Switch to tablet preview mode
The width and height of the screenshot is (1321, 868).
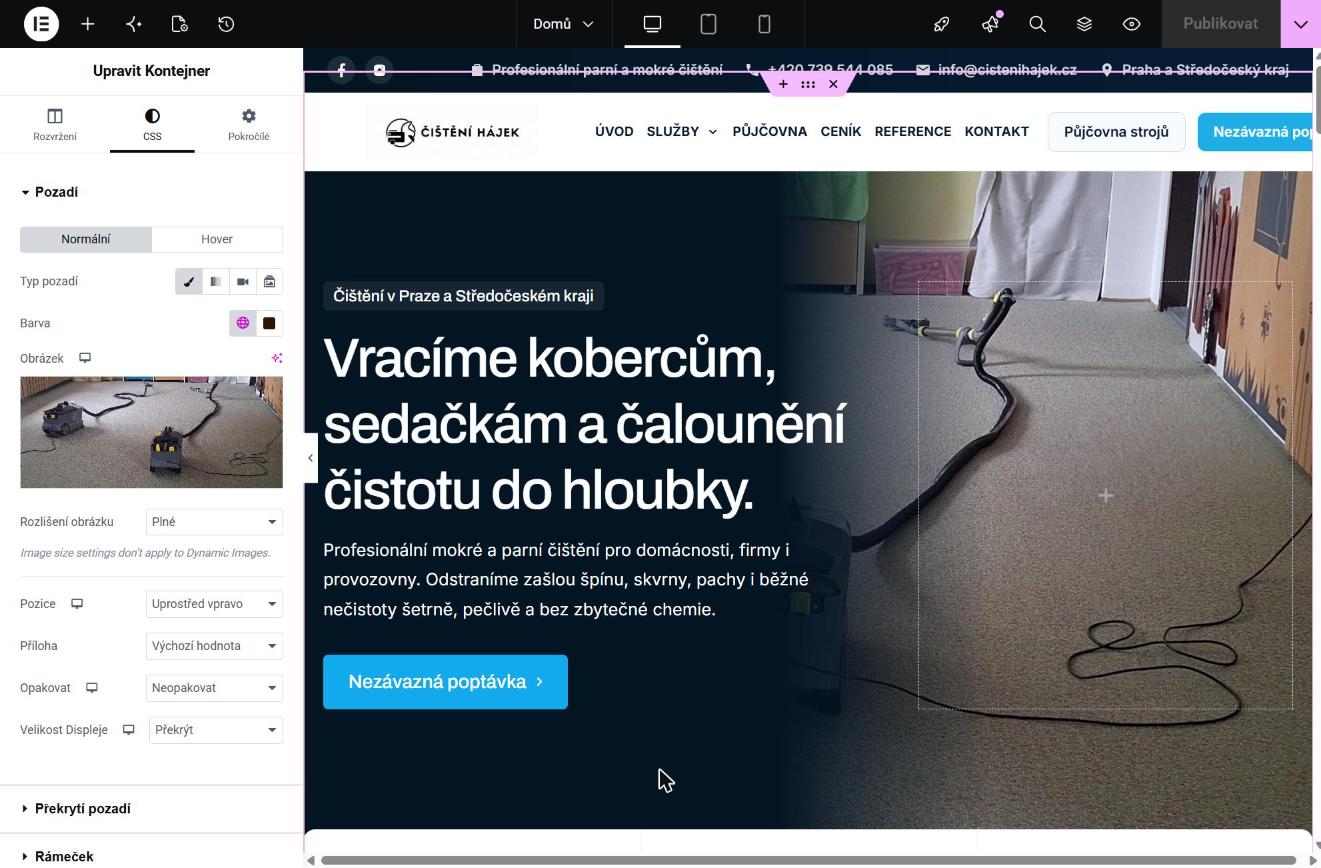(708, 24)
